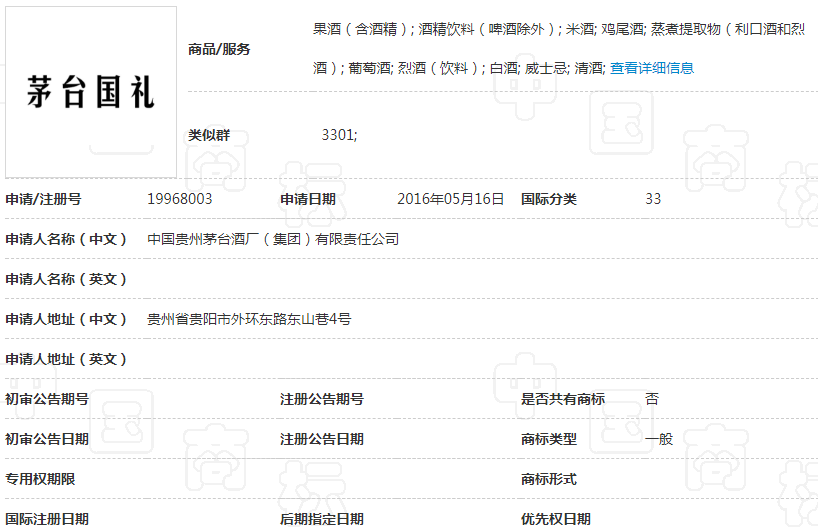Click the 商标形式 field label
Image resolution: width=818 pixels, height=532 pixels.
(x=549, y=479)
